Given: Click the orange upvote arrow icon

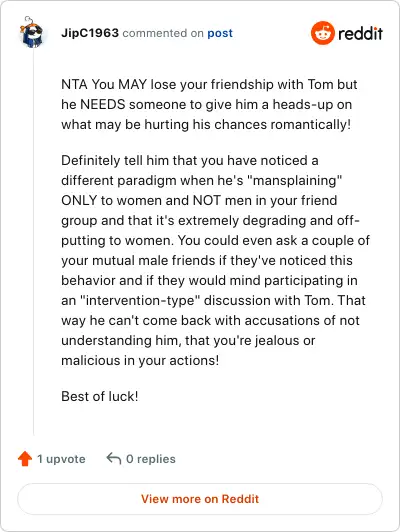Looking at the screenshot, I should (25, 459).
